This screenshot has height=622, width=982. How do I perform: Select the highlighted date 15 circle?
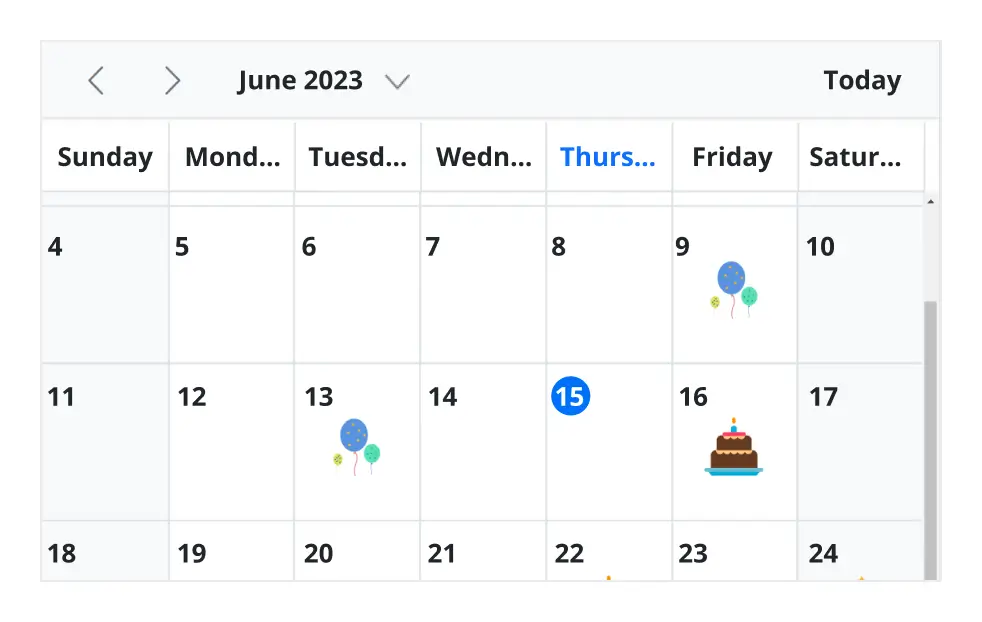(571, 396)
